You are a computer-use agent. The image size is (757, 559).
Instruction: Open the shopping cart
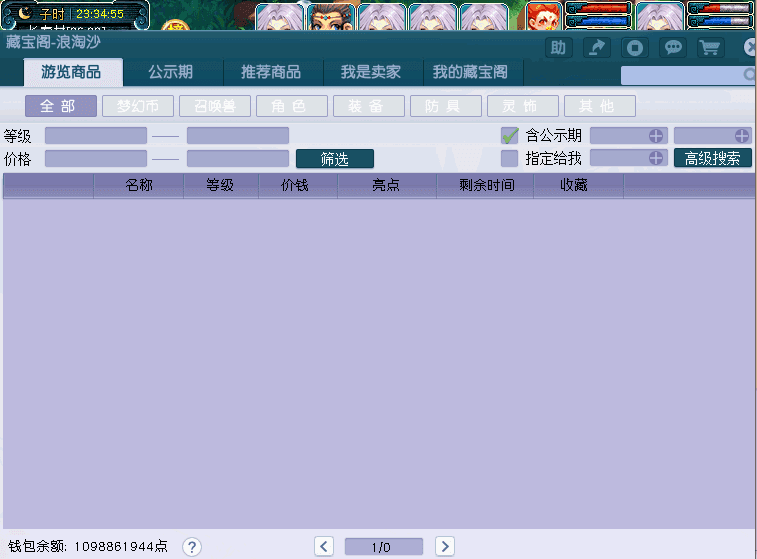710,48
